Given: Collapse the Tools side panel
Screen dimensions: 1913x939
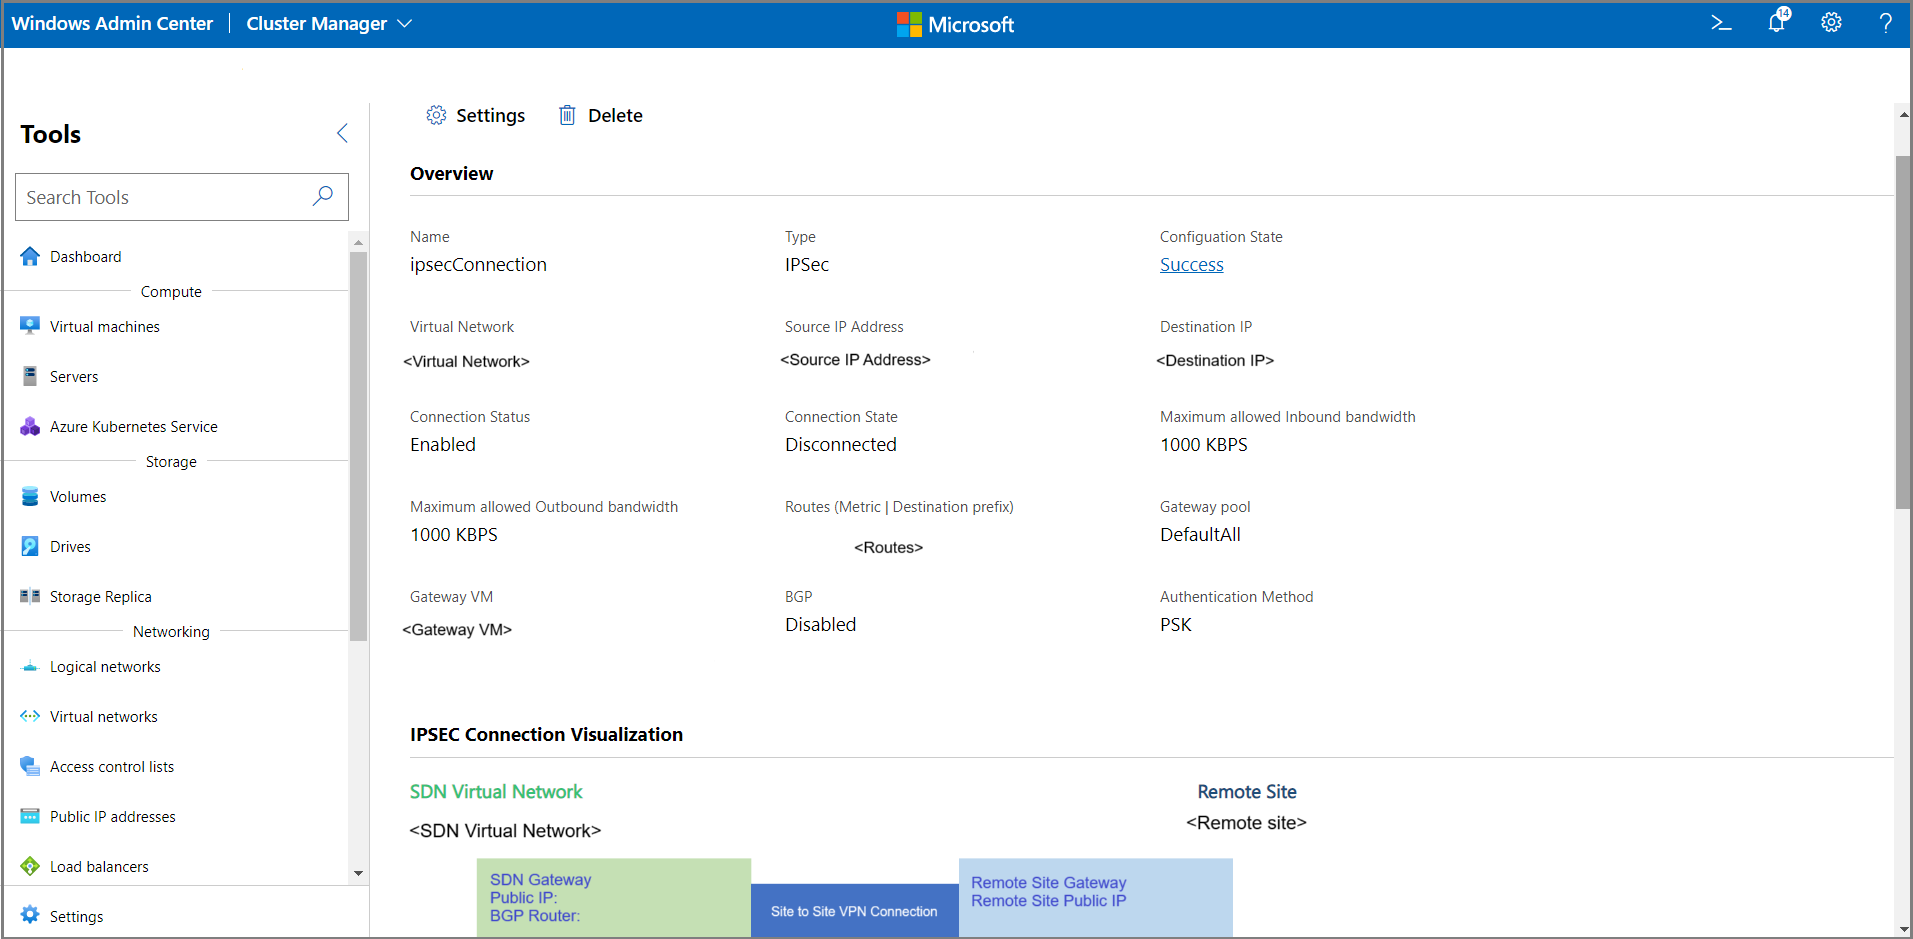Looking at the screenshot, I should point(342,133).
